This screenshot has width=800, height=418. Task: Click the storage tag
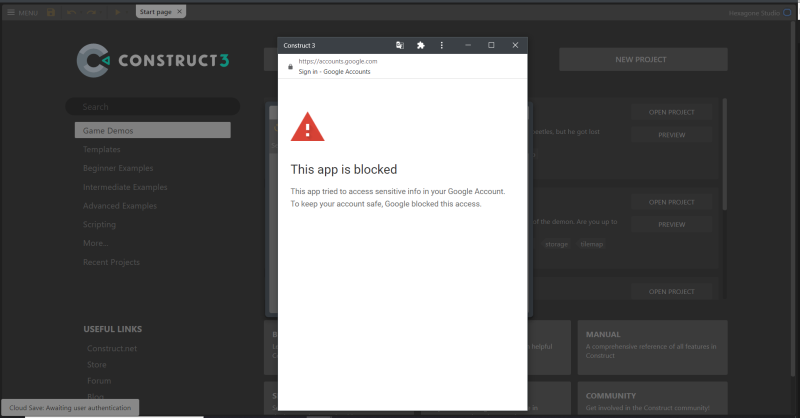(x=556, y=244)
